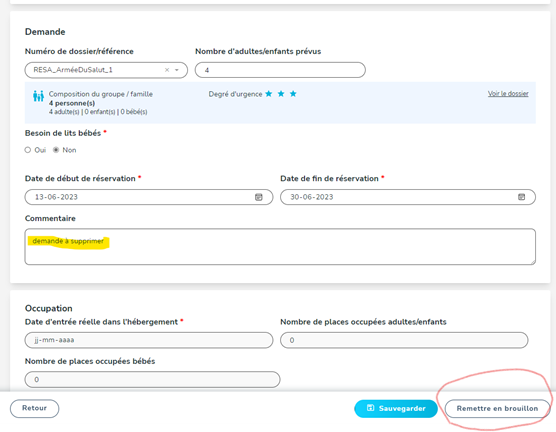Clear the RESA_ArméeDuSalut_1 dossier selection
Viewport: 556px width, 432px height.
[x=167, y=70]
